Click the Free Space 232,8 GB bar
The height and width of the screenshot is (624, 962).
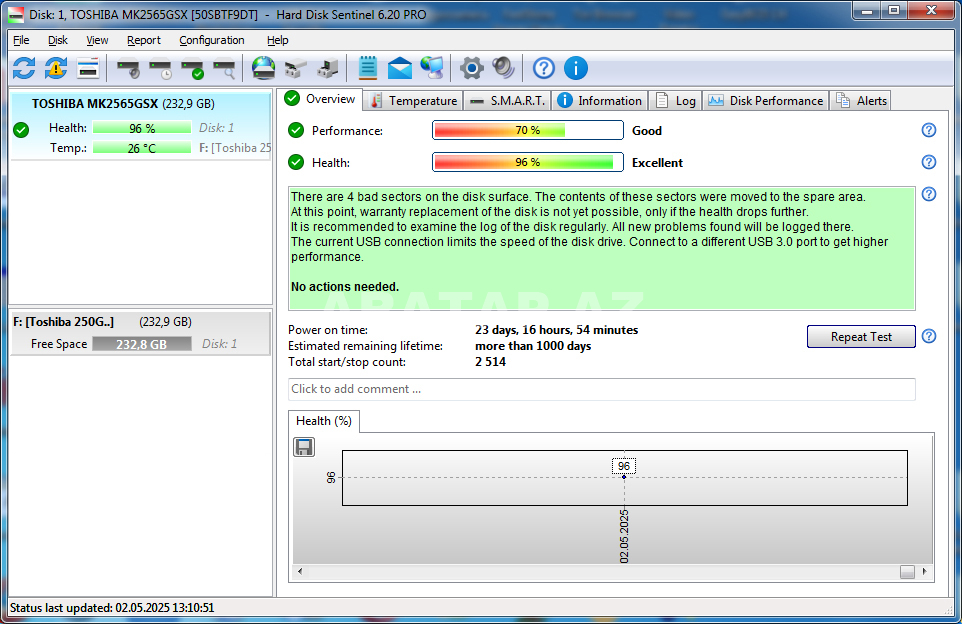(142, 344)
